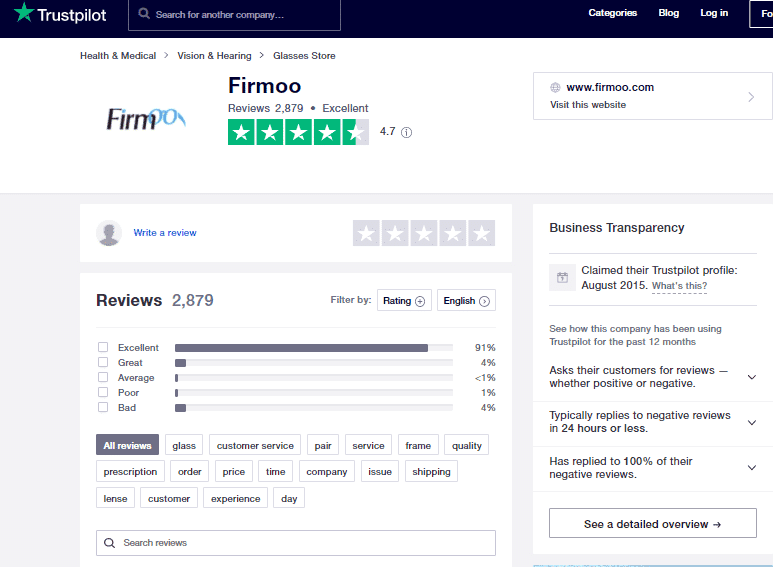Click the rating info icon beside 4.7
The height and width of the screenshot is (567, 773).
tap(406, 132)
